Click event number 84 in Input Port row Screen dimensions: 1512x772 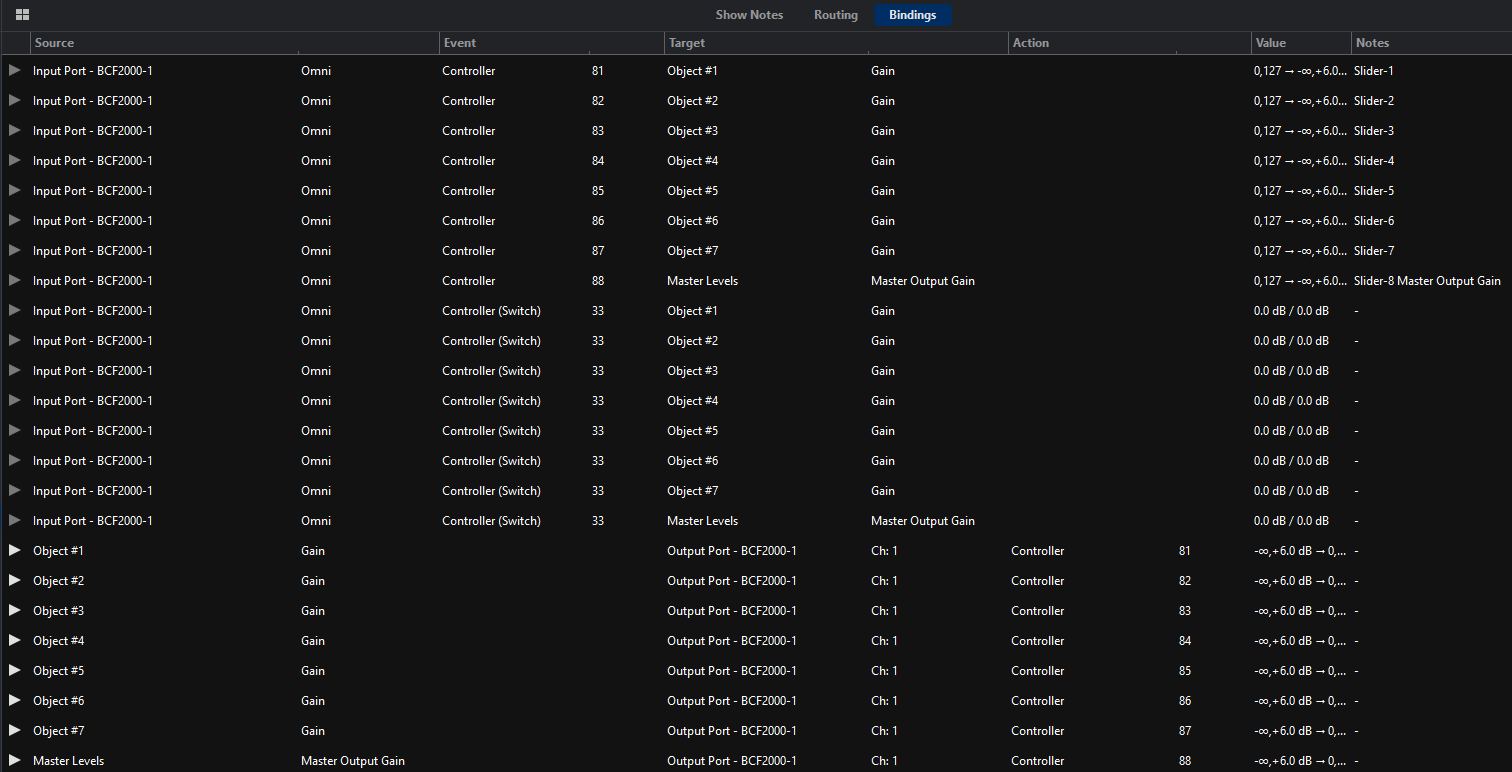click(x=598, y=161)
